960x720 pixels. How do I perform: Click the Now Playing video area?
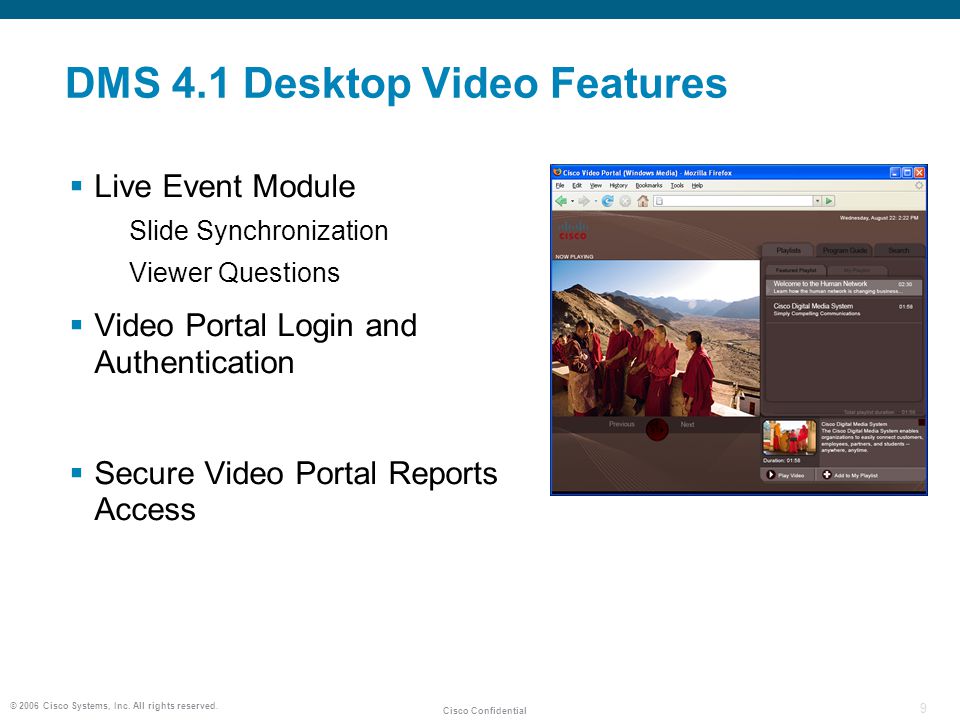[656, 338]
